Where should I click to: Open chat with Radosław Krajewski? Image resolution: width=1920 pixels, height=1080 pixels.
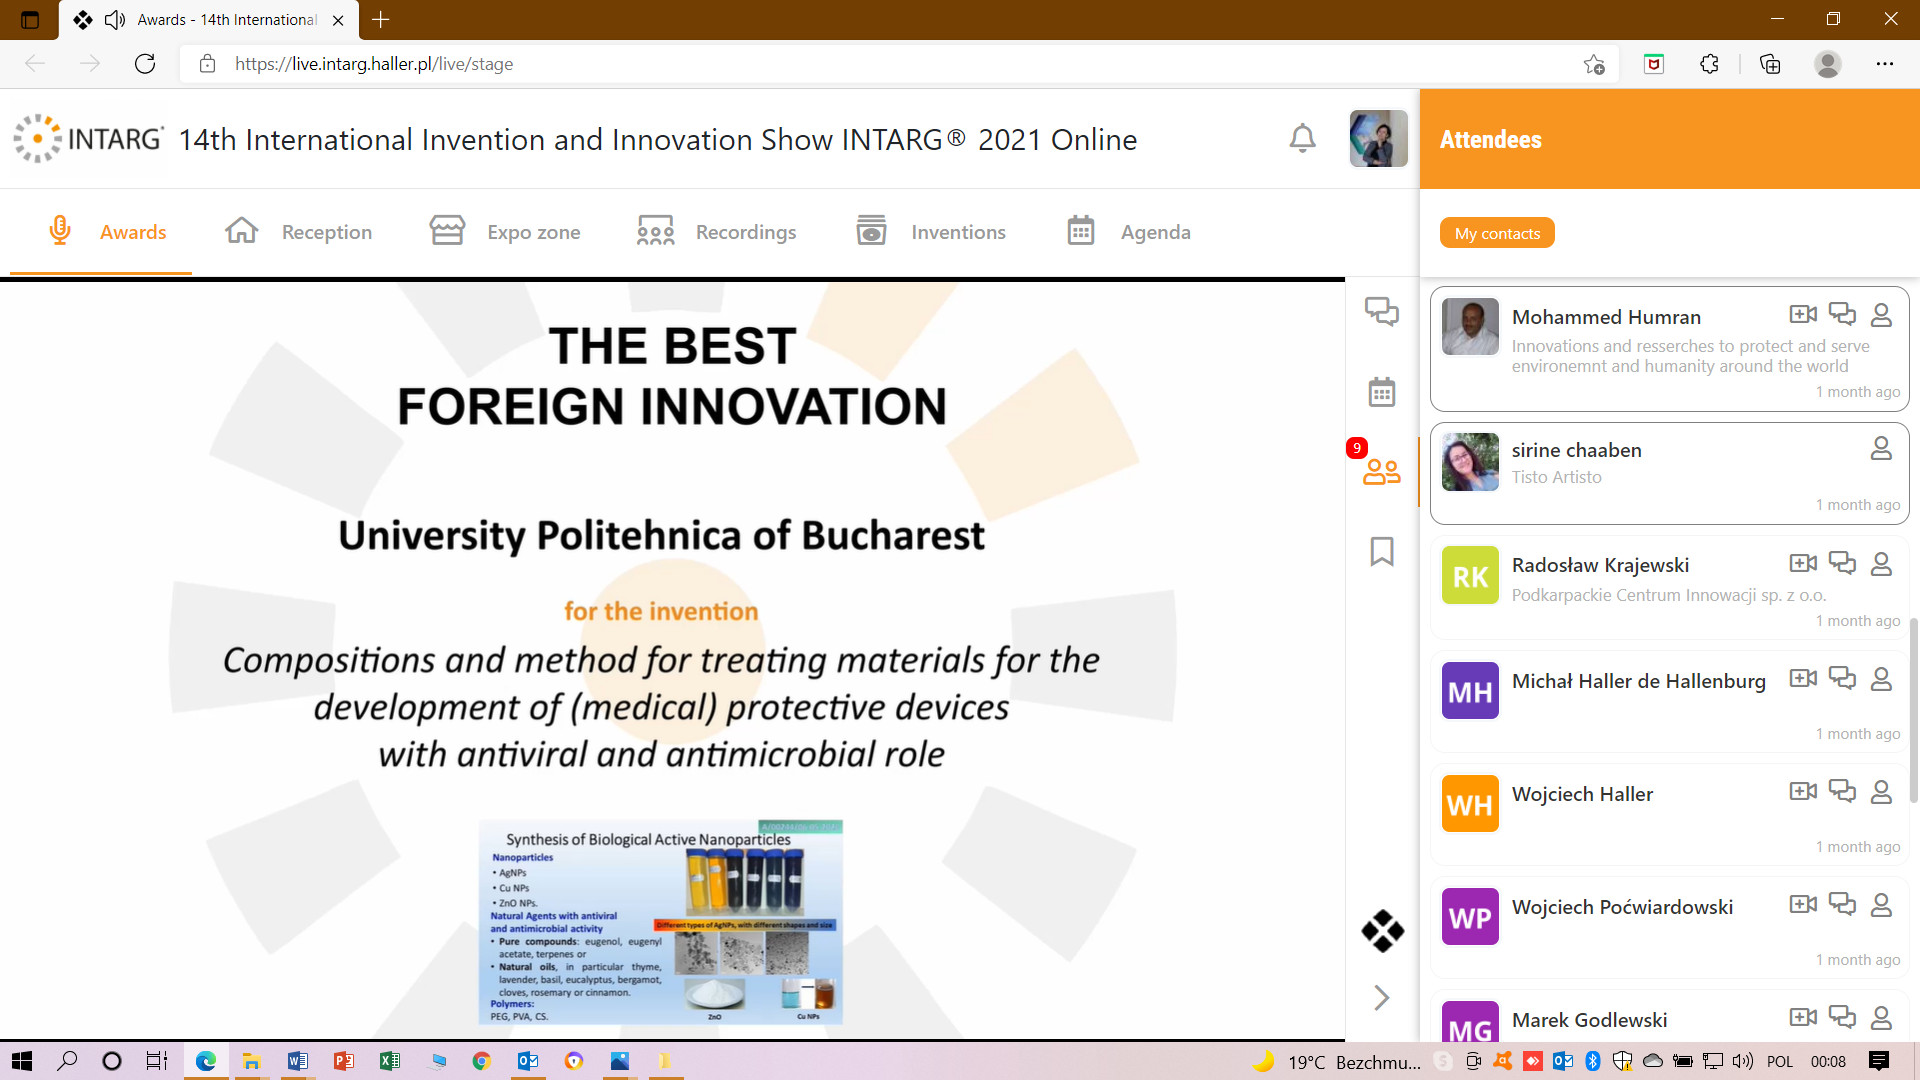click(x=1842, y=563)
